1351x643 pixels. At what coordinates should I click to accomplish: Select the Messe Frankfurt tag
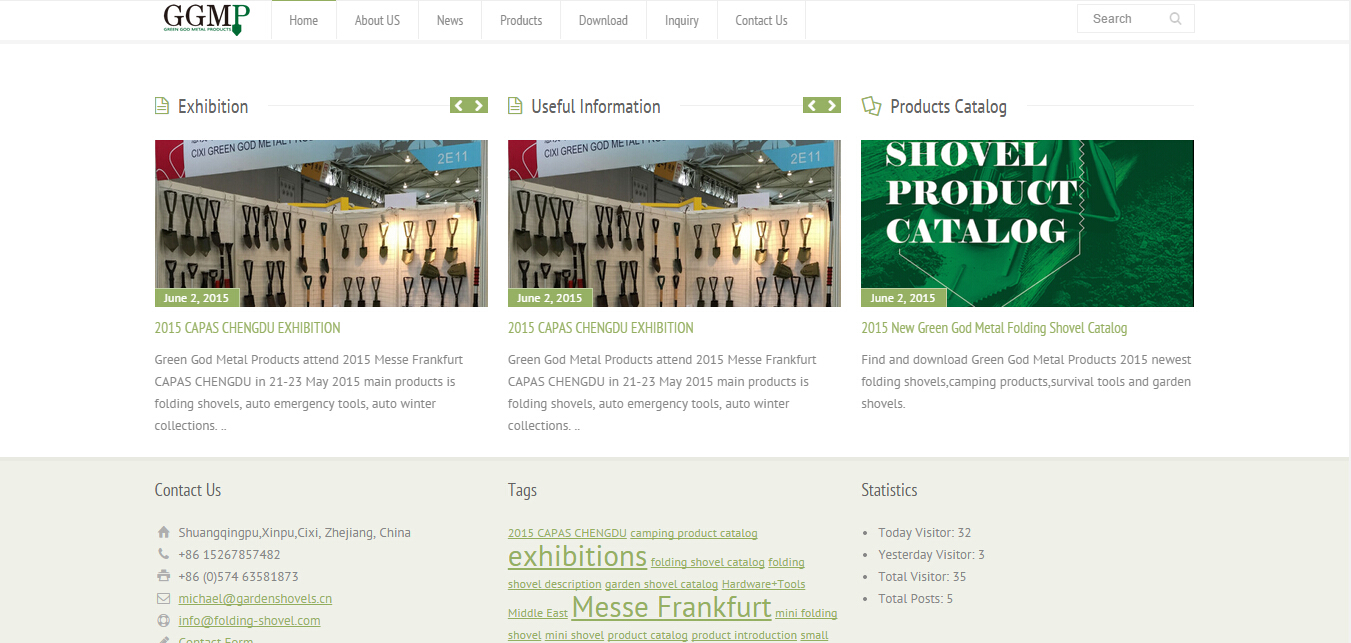click(671, 607)
